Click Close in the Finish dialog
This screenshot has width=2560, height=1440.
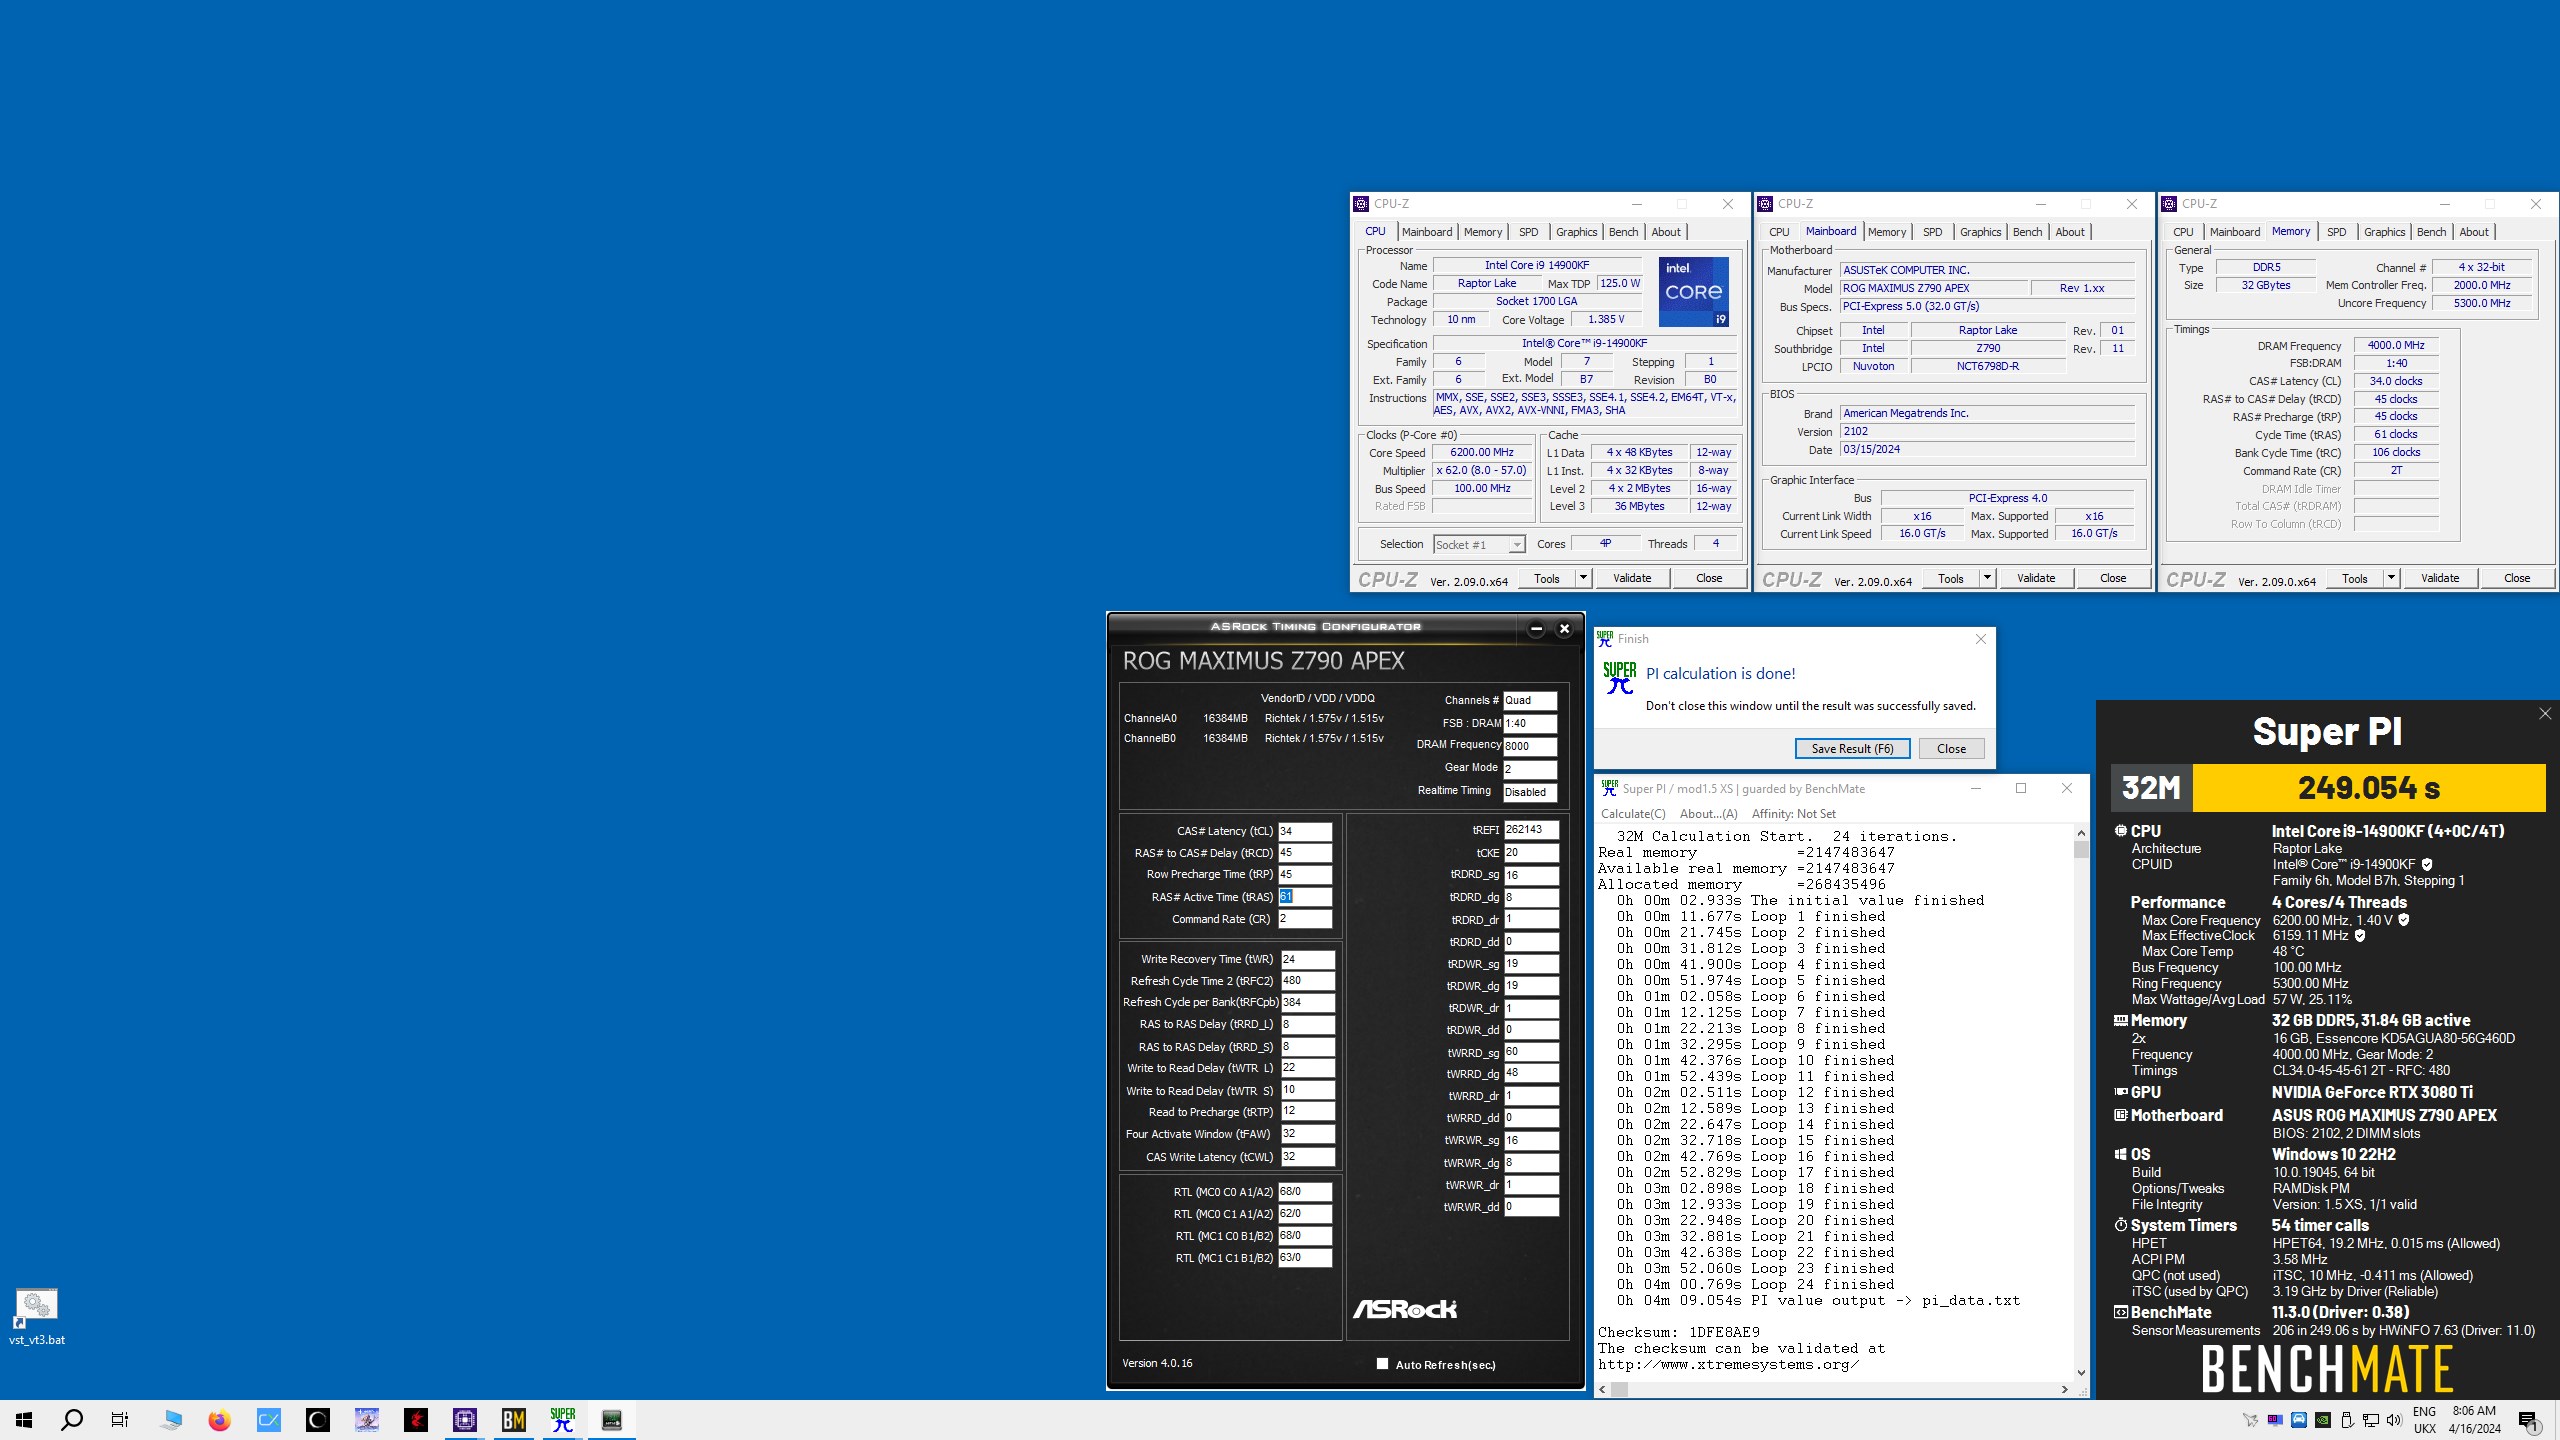1951,748
